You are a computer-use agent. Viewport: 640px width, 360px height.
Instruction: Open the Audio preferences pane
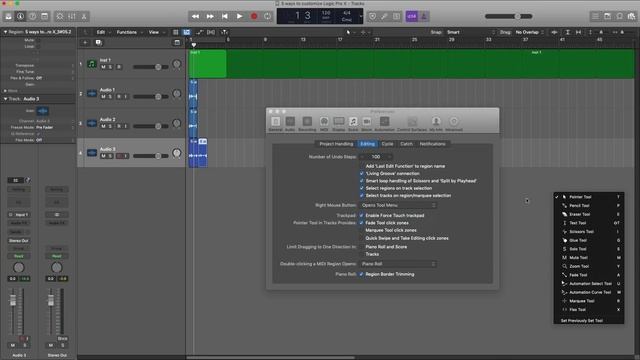click(290, 123)
